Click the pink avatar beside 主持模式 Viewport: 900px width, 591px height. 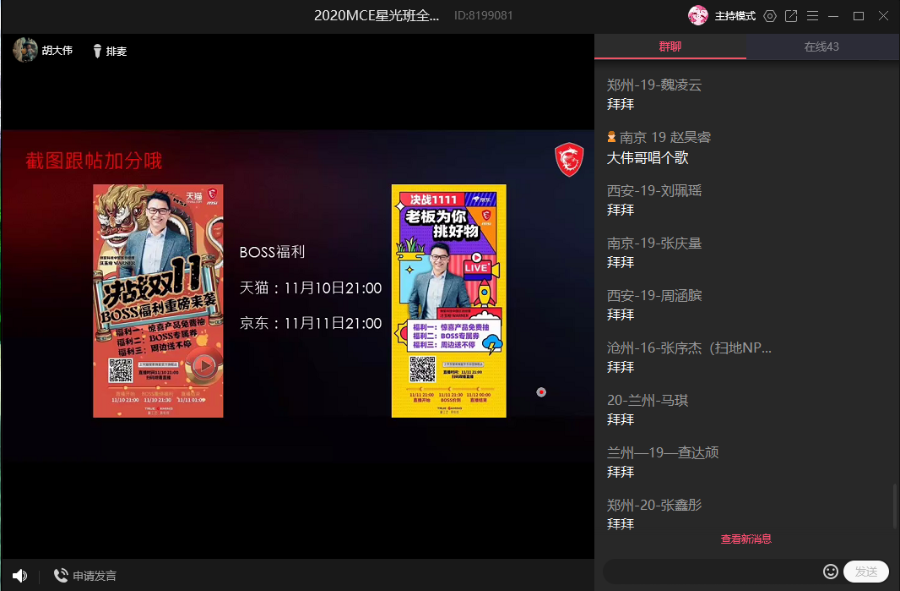coord(698,15)
